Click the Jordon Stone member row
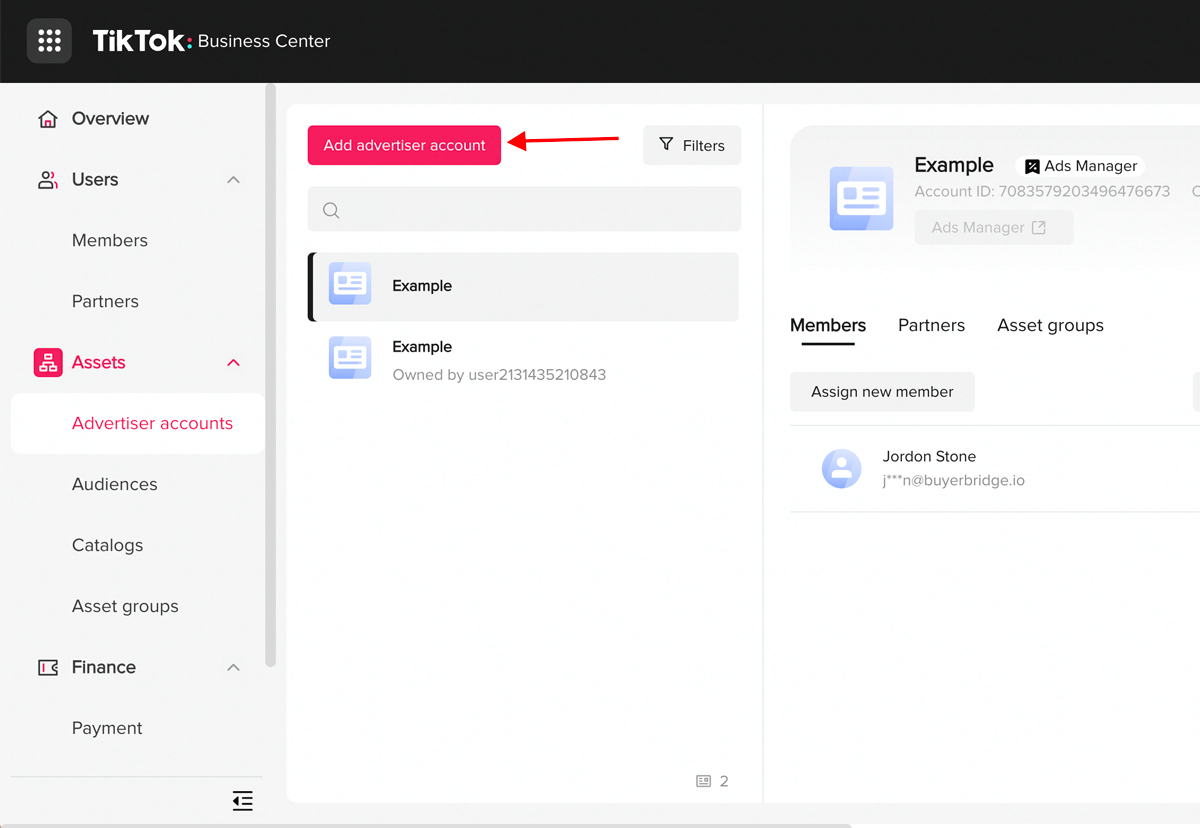 995,469
